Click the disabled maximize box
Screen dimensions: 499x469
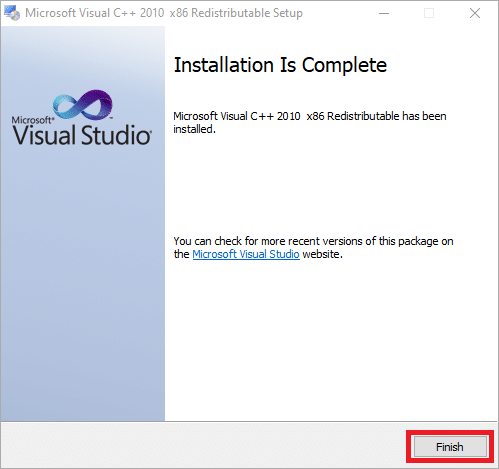coord(429,13)
